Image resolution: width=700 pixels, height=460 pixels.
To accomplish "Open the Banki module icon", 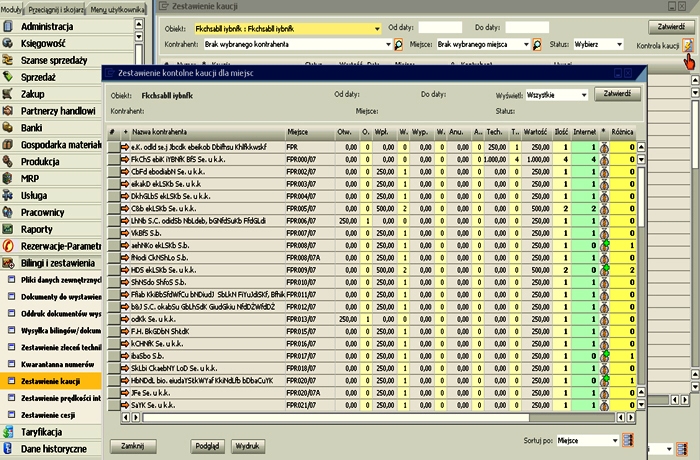I will click(8, 128).
